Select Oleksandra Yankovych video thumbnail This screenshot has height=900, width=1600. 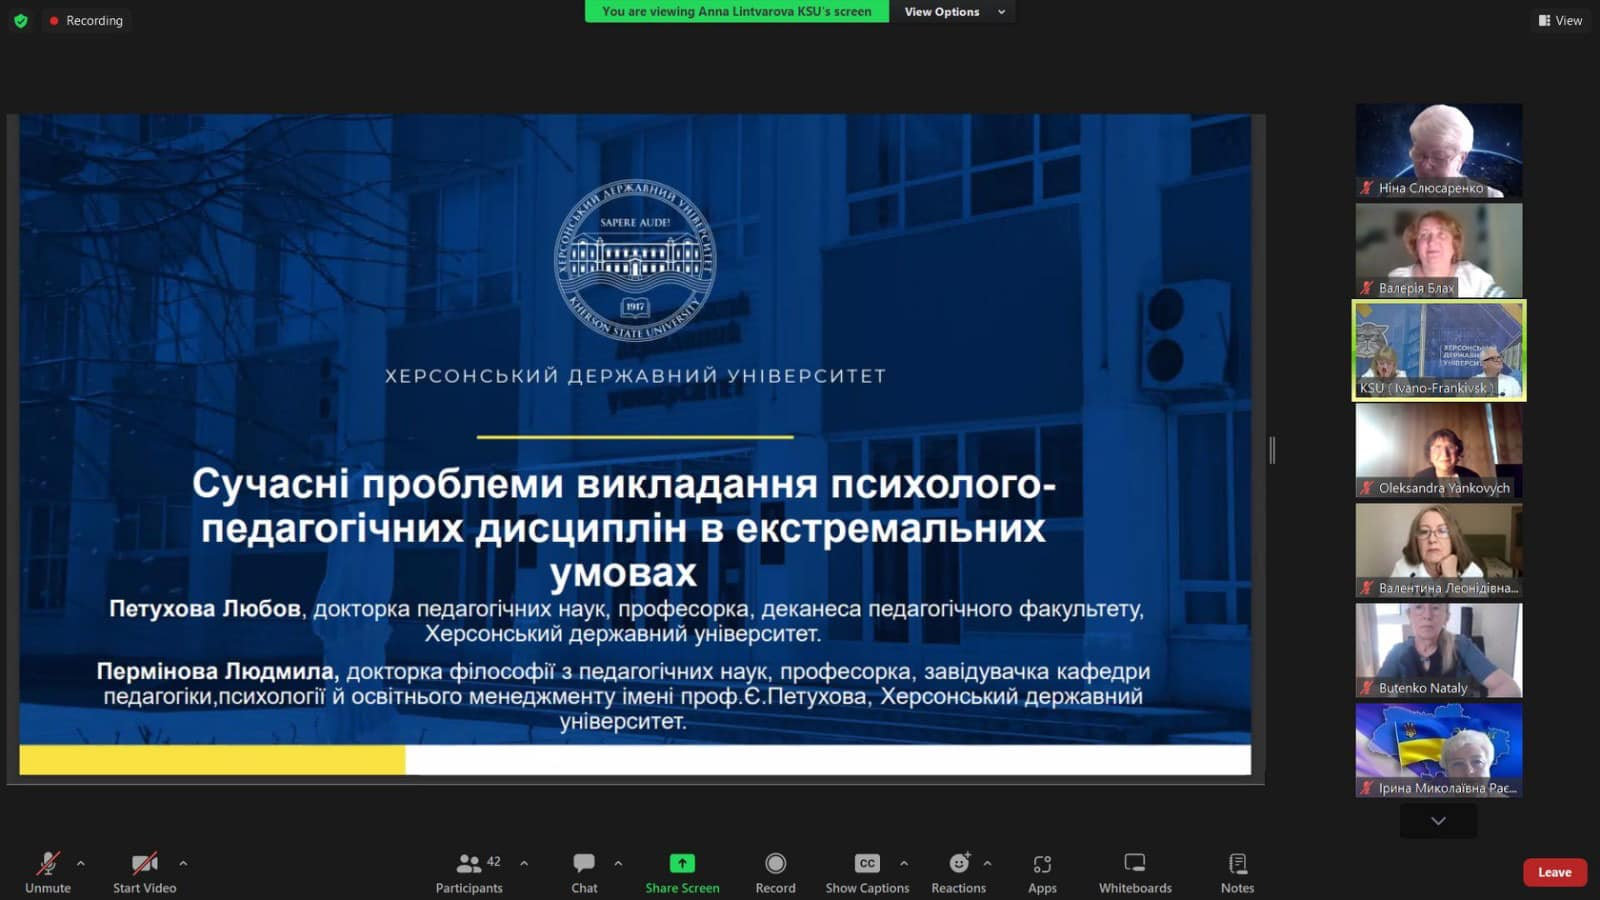point(1438,450)
